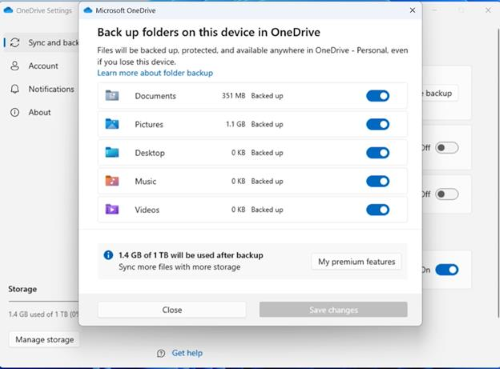The width and height of the screenshot is (500, 369).
Task: Turn off the On toggle in Settings window
Action: [x=447, y=270]
